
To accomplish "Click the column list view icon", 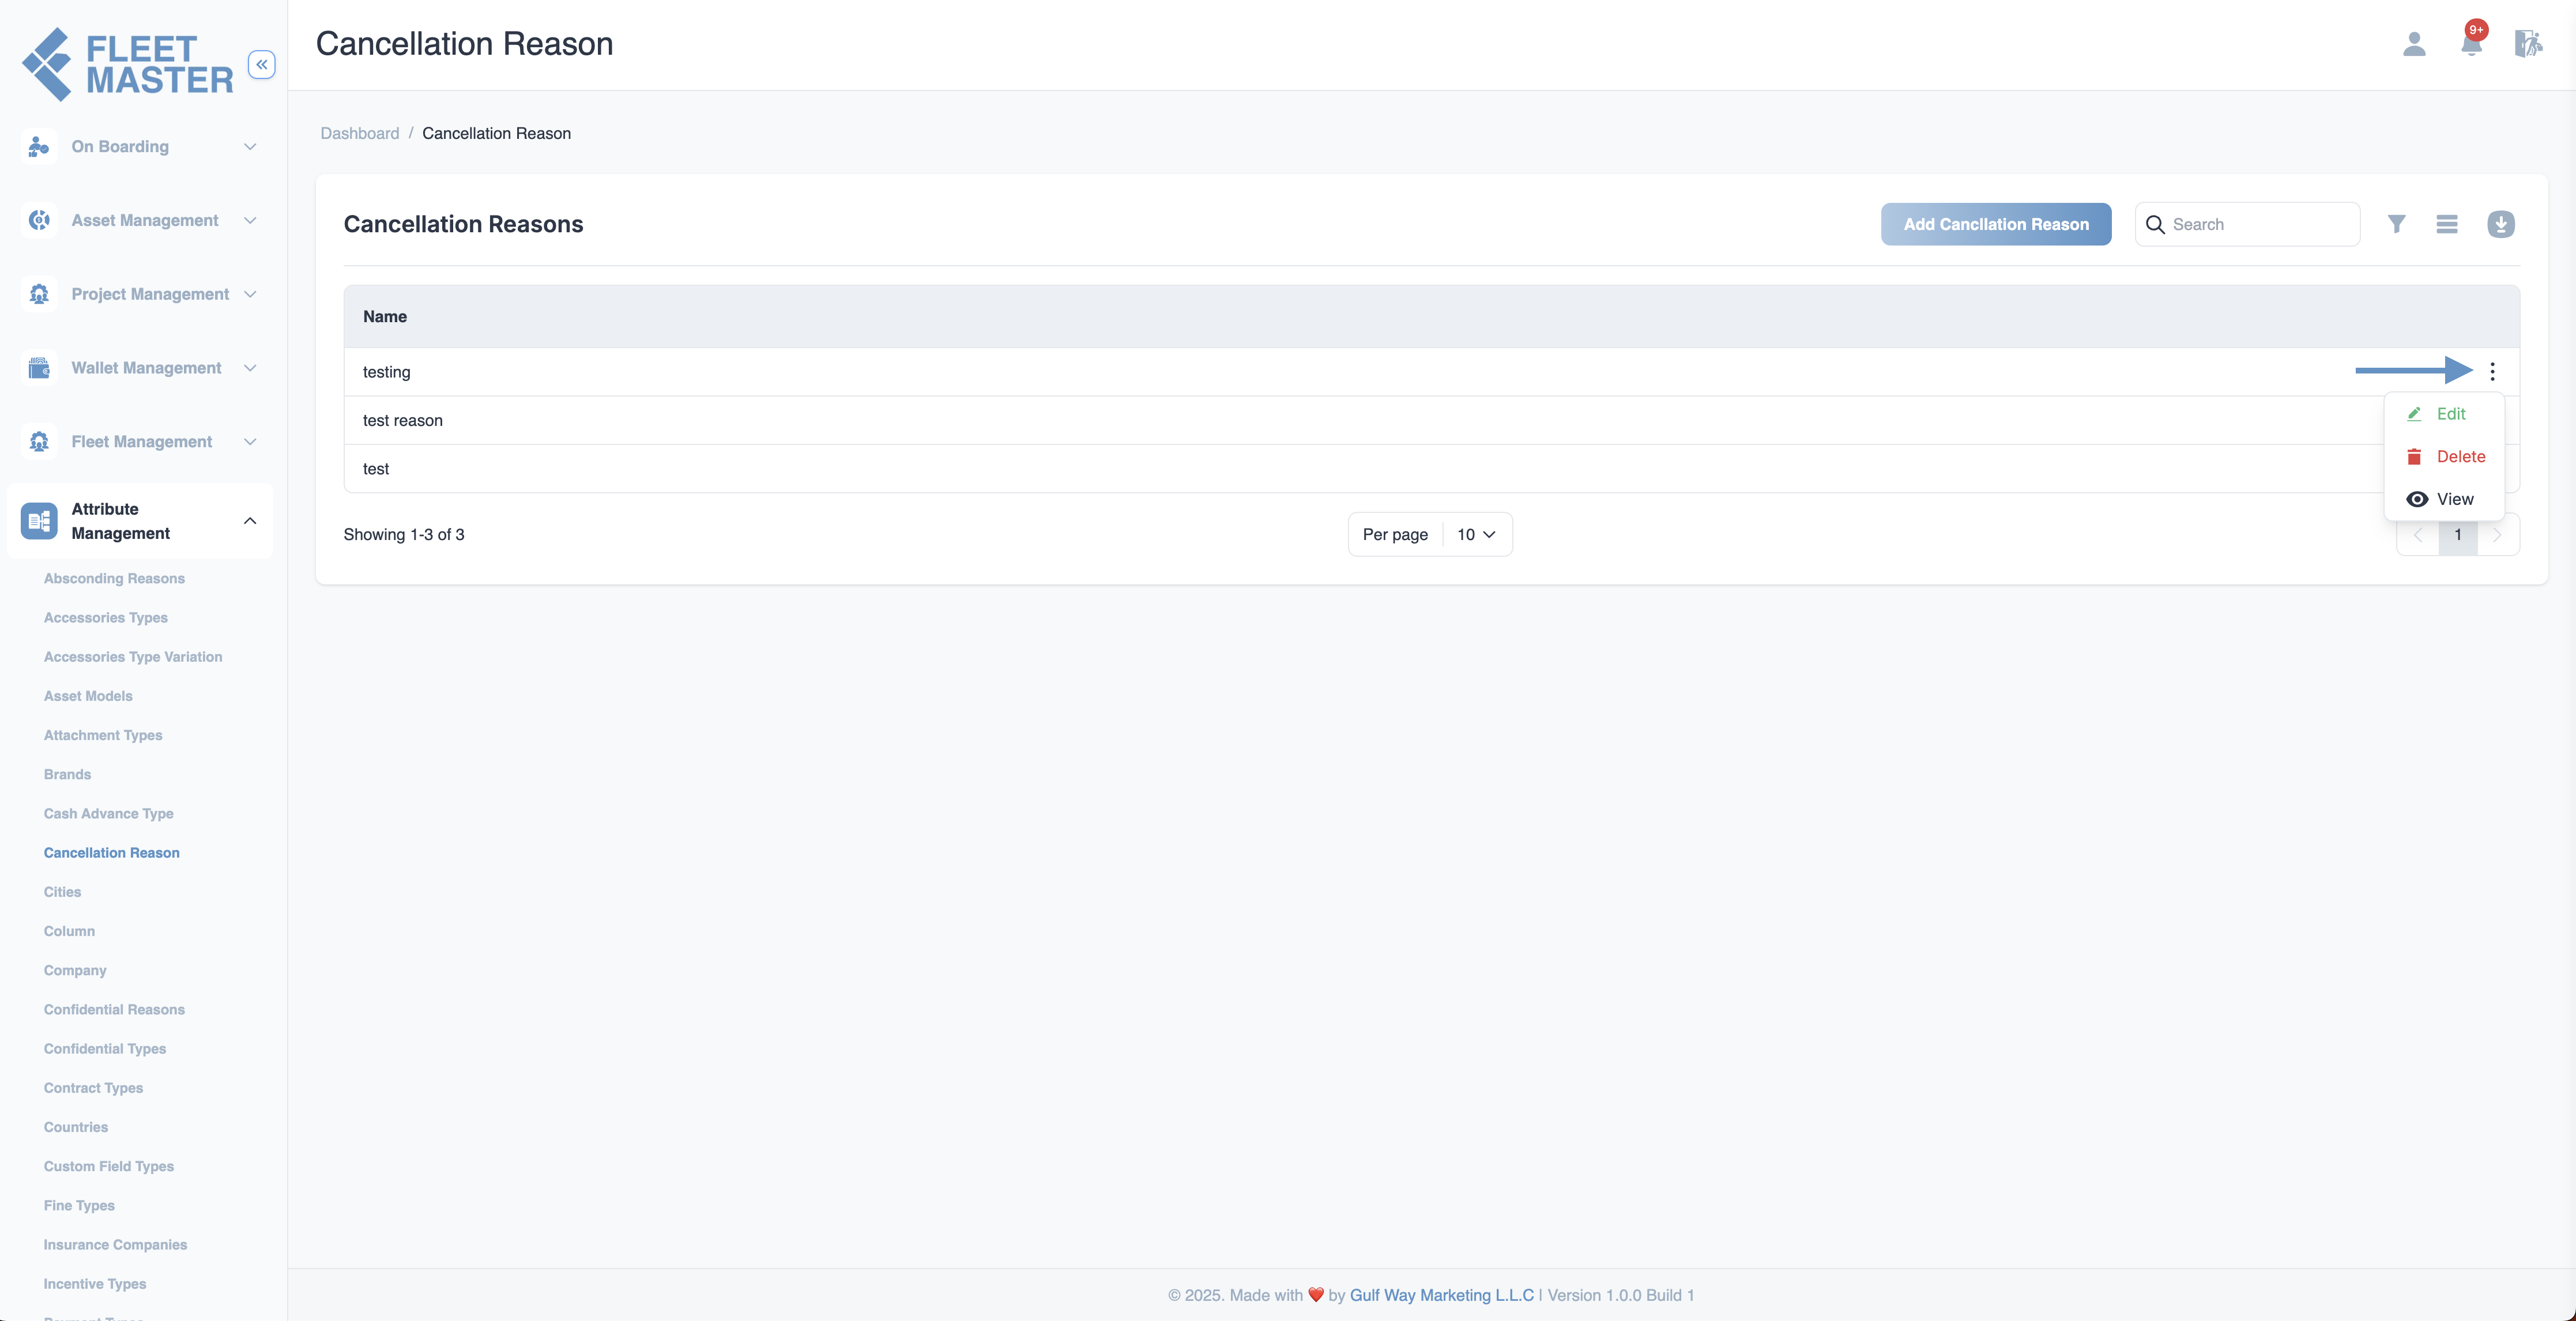I will (x=2447, y=224).
